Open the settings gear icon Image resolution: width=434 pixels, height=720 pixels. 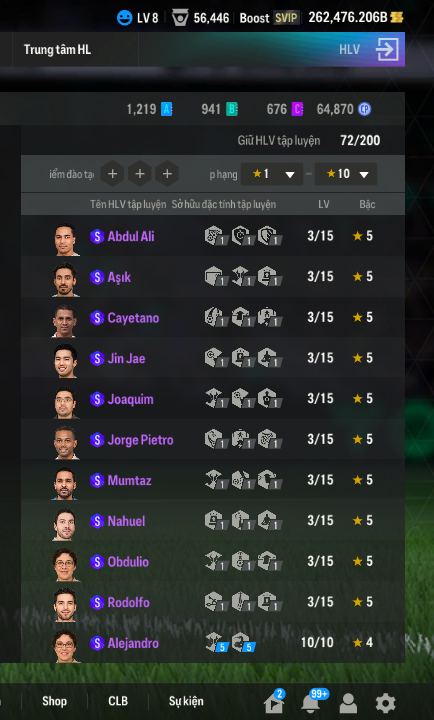tap(385, 703)
